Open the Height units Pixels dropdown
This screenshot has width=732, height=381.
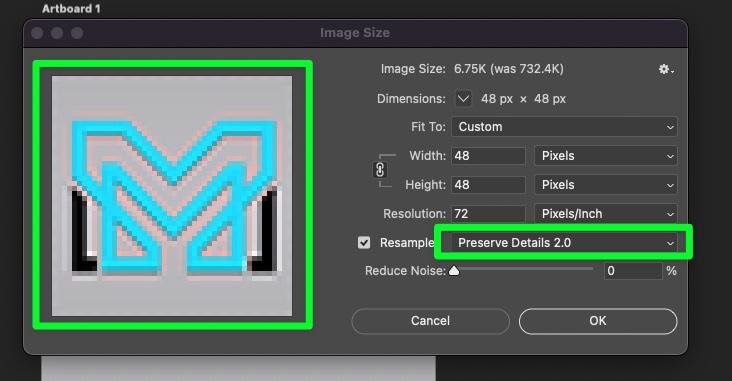point(606,185)
